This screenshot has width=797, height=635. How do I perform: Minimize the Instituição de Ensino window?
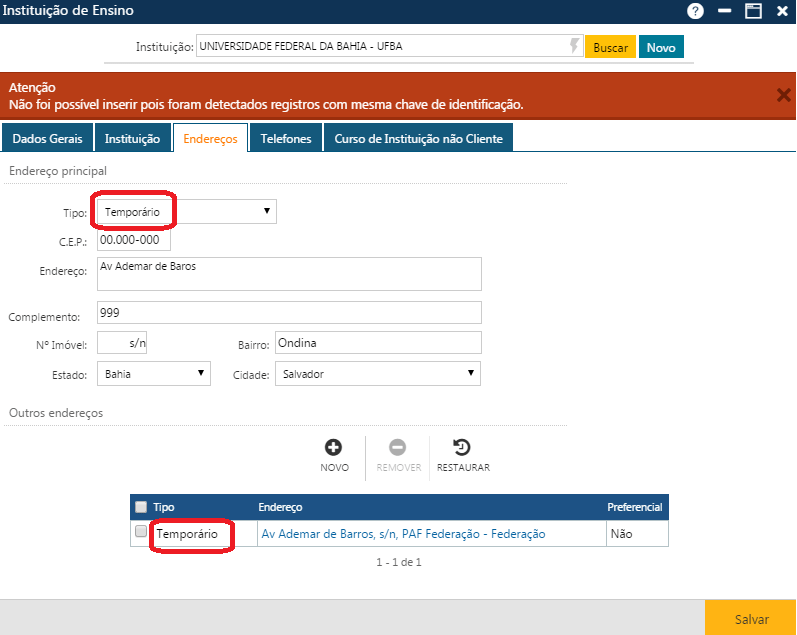pyautogui.click(x=724, y=11)
